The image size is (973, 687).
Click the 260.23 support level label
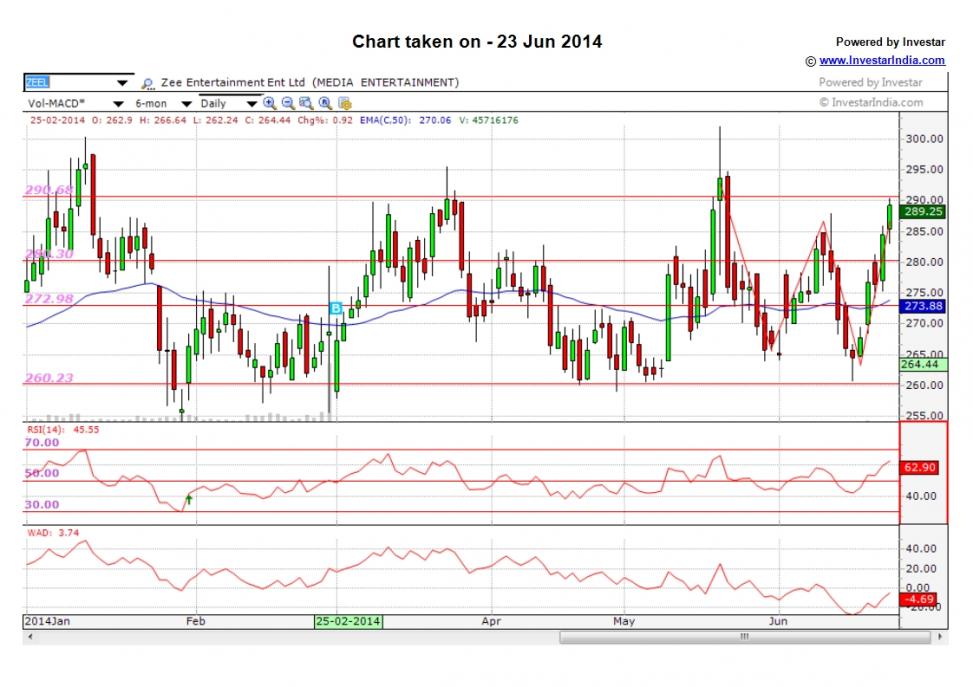[x=48, y=377]
